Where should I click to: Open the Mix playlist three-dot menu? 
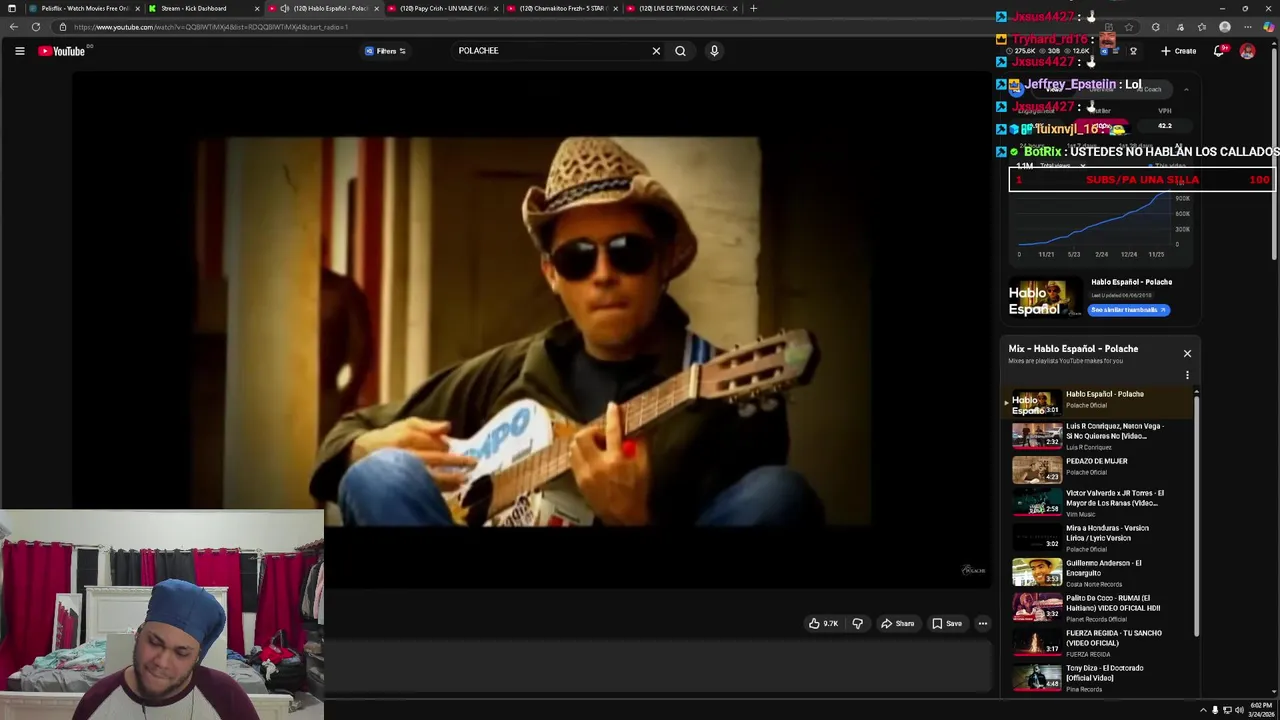1187,375
